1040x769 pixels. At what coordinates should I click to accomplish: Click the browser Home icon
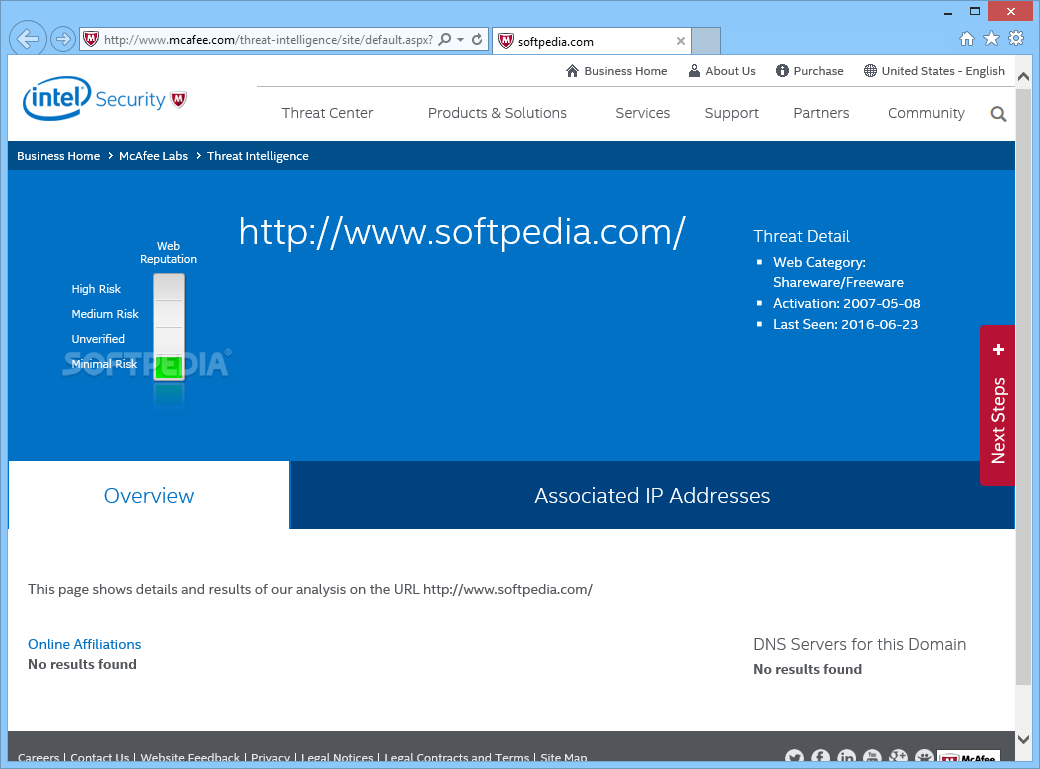pyautogui.click(x=967, y=38)
